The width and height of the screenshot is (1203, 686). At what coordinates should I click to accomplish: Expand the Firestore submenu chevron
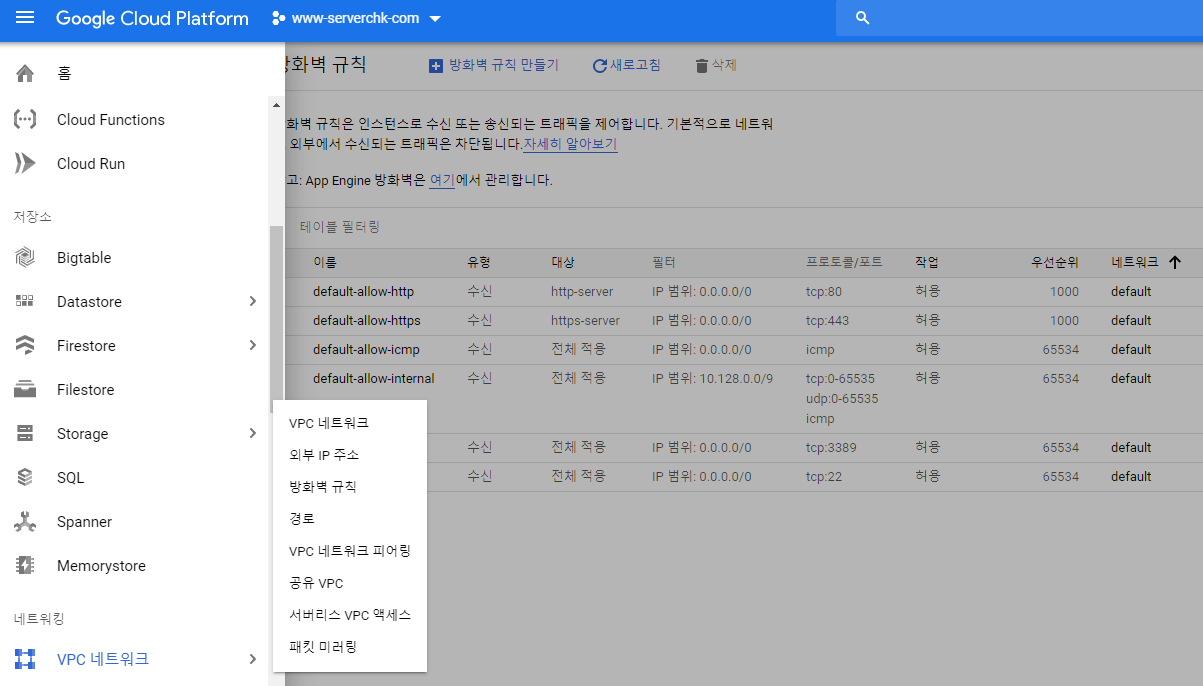253,346
